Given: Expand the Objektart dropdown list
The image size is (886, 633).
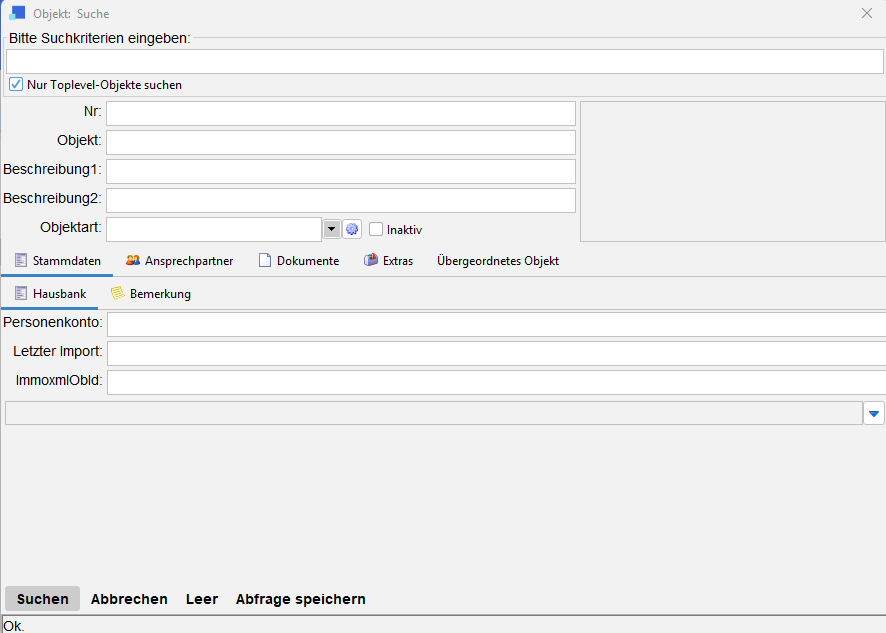Looking at the screenshot, I should coord(332,229).
